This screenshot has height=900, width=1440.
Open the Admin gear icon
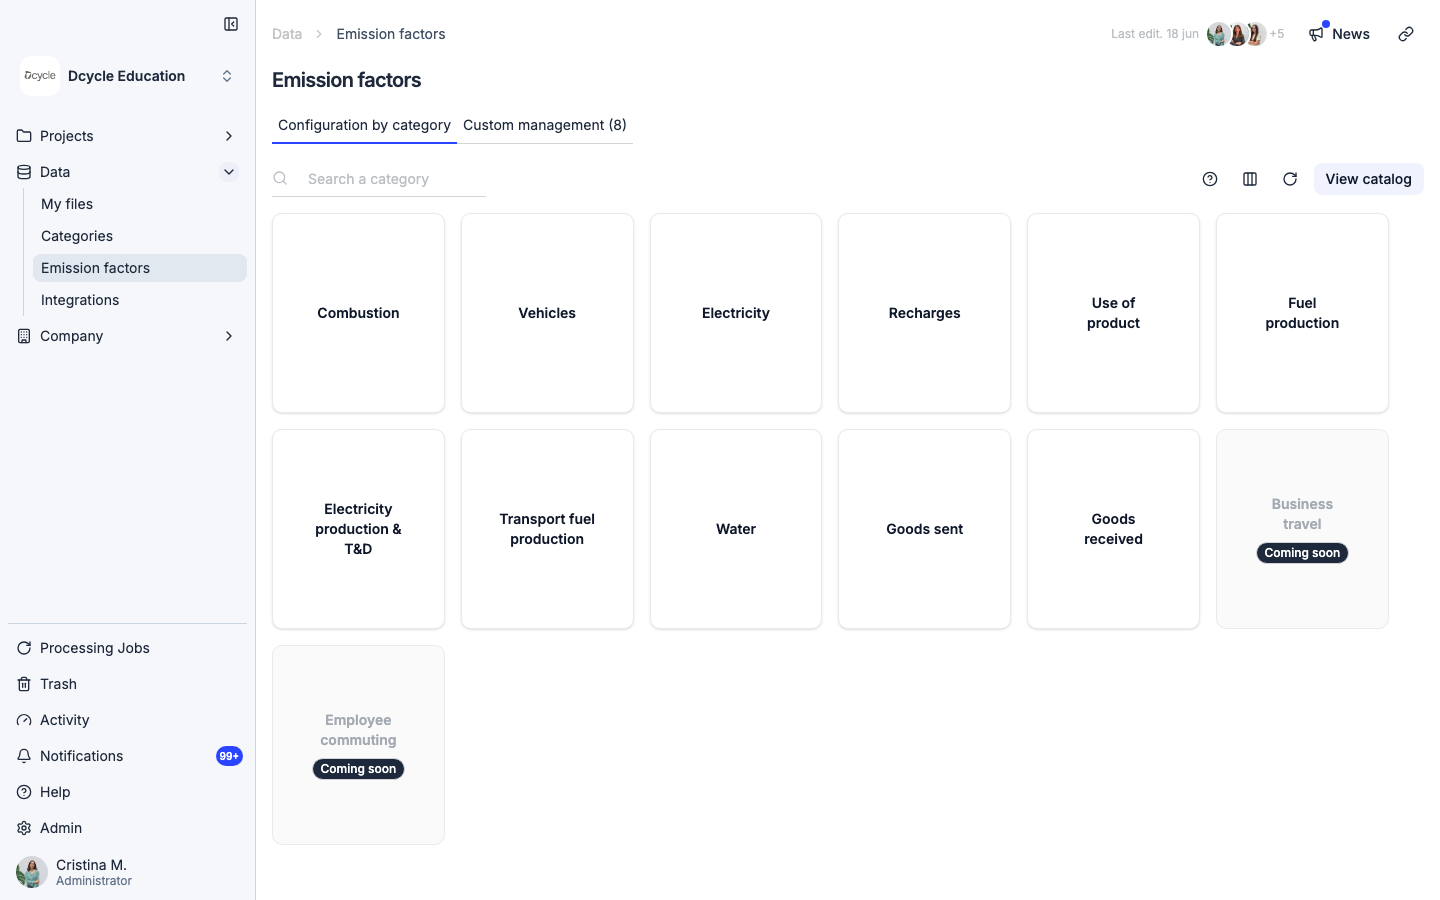tap(24, 828)
